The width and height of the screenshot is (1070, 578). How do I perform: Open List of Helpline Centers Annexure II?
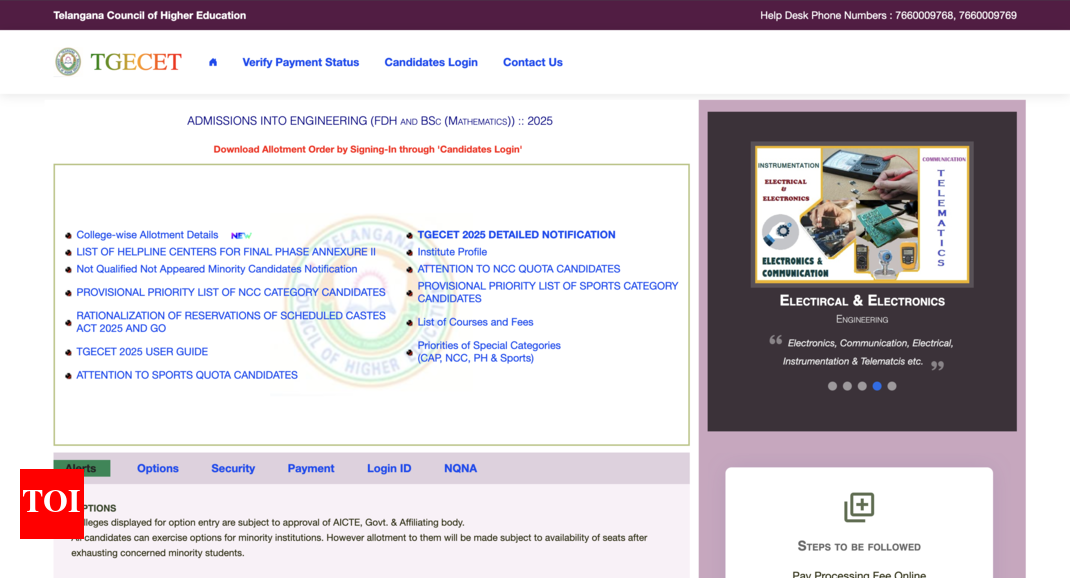[226, 252]
